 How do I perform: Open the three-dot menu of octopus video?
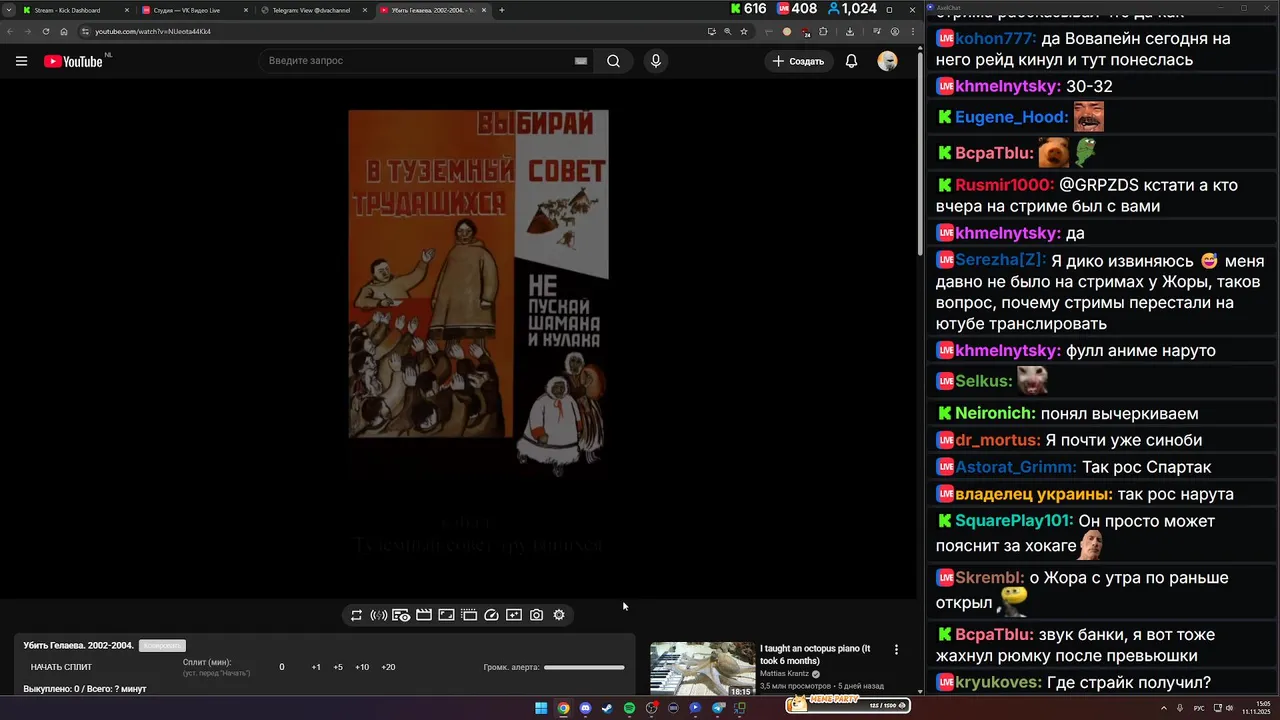(x=896, y=650)
